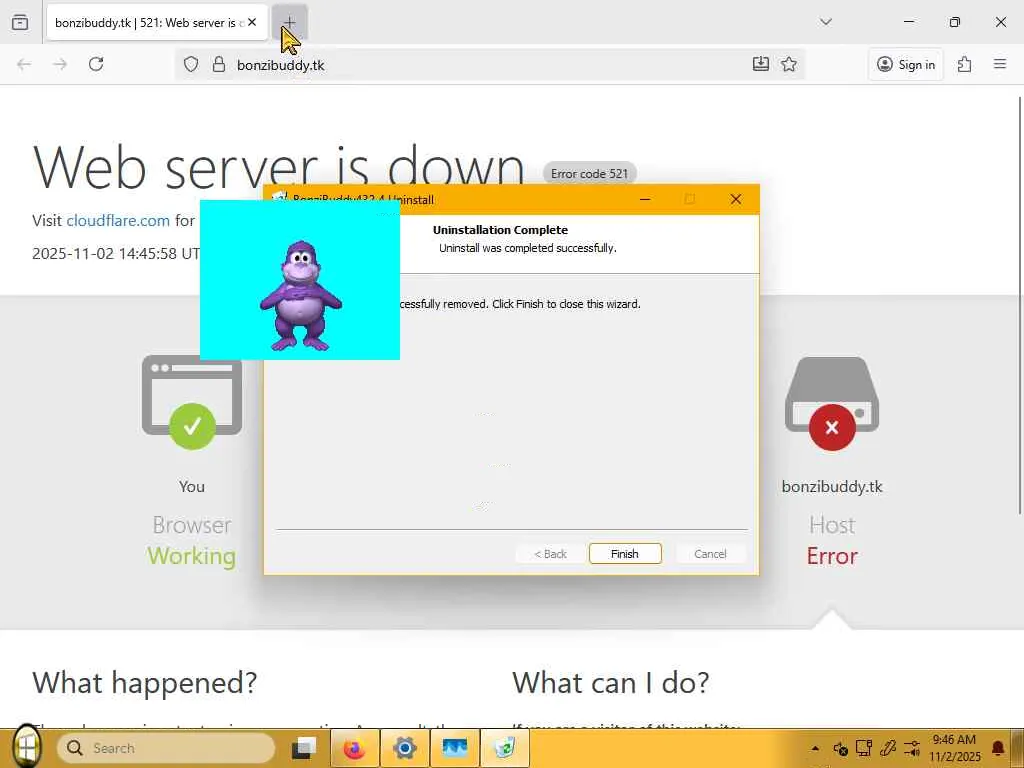Click Cancel in the uninstall wizard
The image size is (1024, 768).
pyautogui.click(x=710, y=554)
